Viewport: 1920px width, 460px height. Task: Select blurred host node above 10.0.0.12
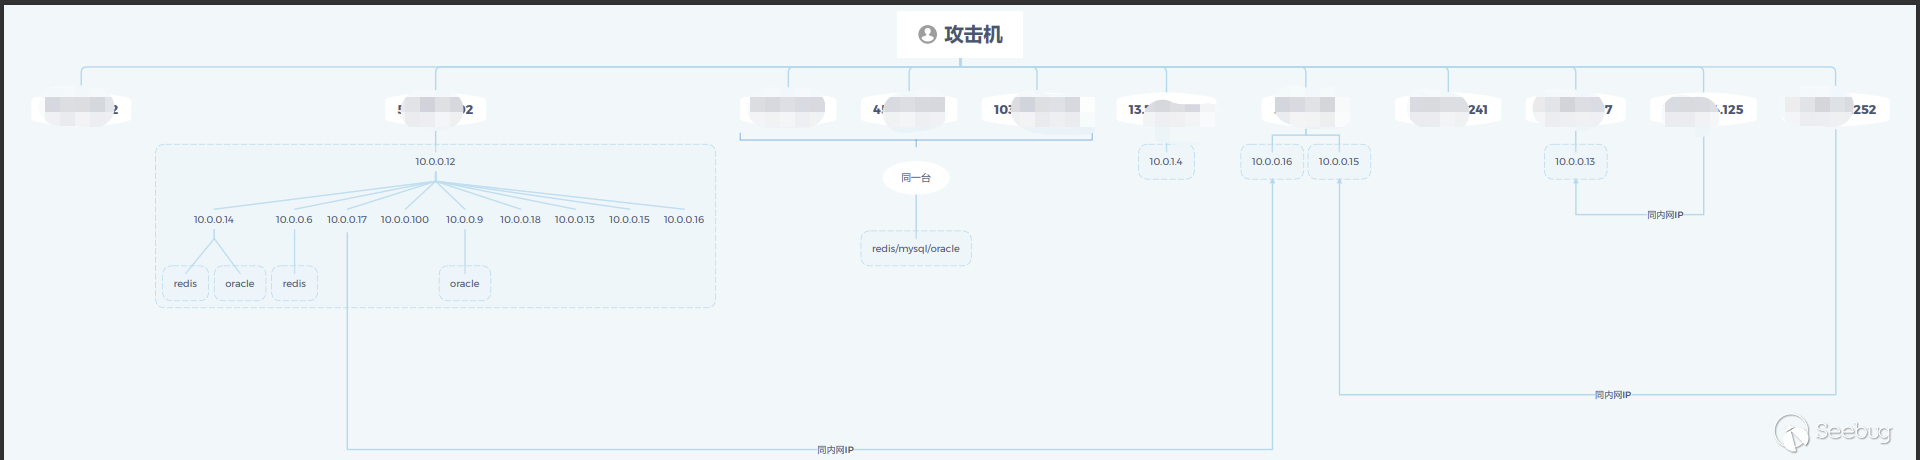tap(435, 109)
